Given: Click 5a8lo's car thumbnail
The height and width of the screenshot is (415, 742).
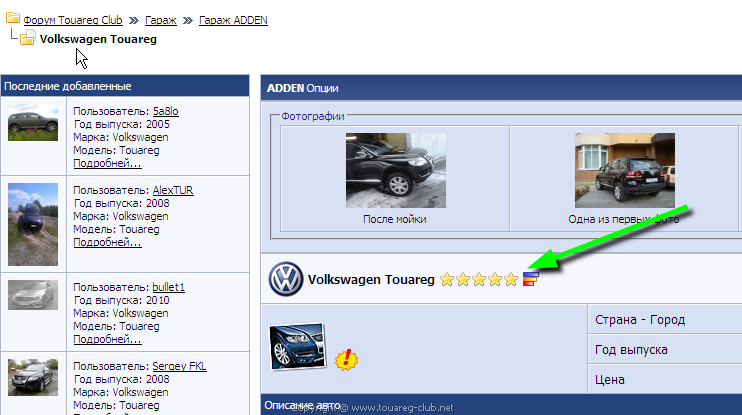Looking at the screenshot, I should (33, 123).
